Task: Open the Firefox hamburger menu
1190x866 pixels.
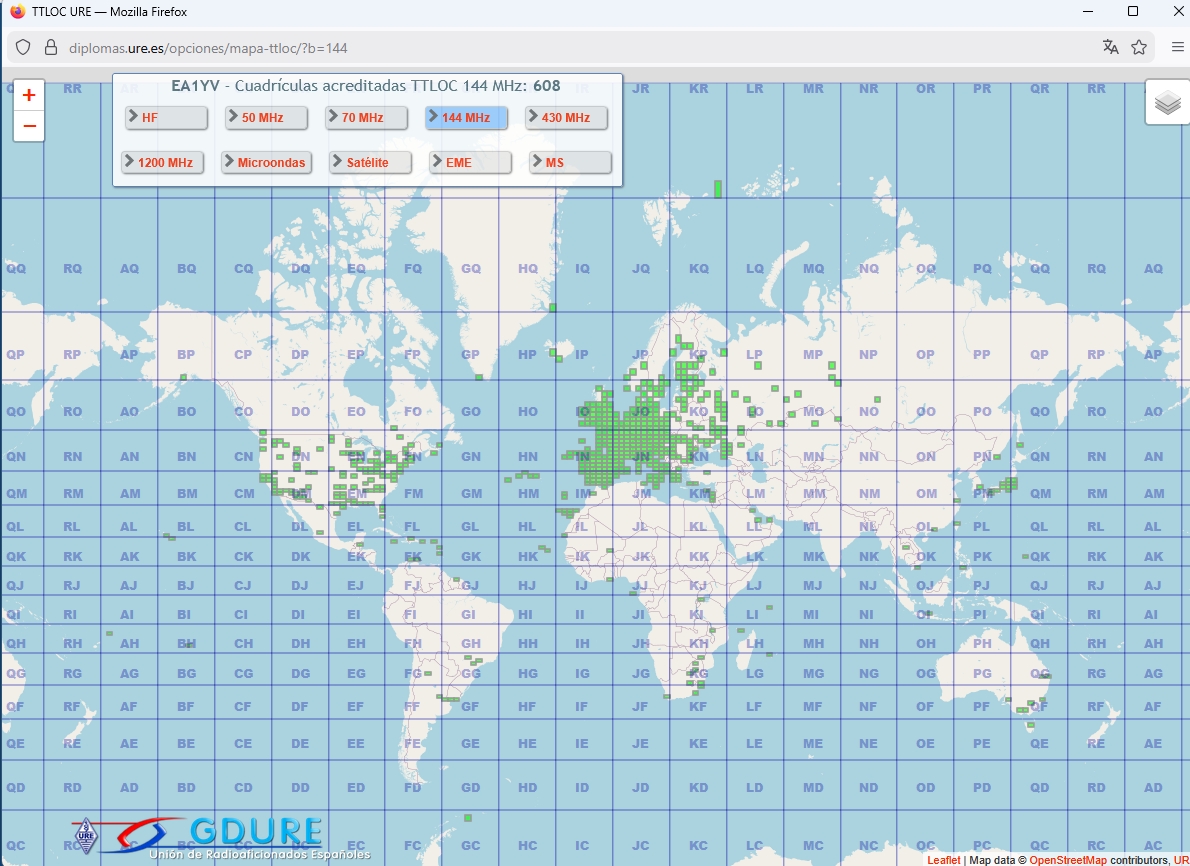Action: pyautogui.click(x=1177, y=47)
